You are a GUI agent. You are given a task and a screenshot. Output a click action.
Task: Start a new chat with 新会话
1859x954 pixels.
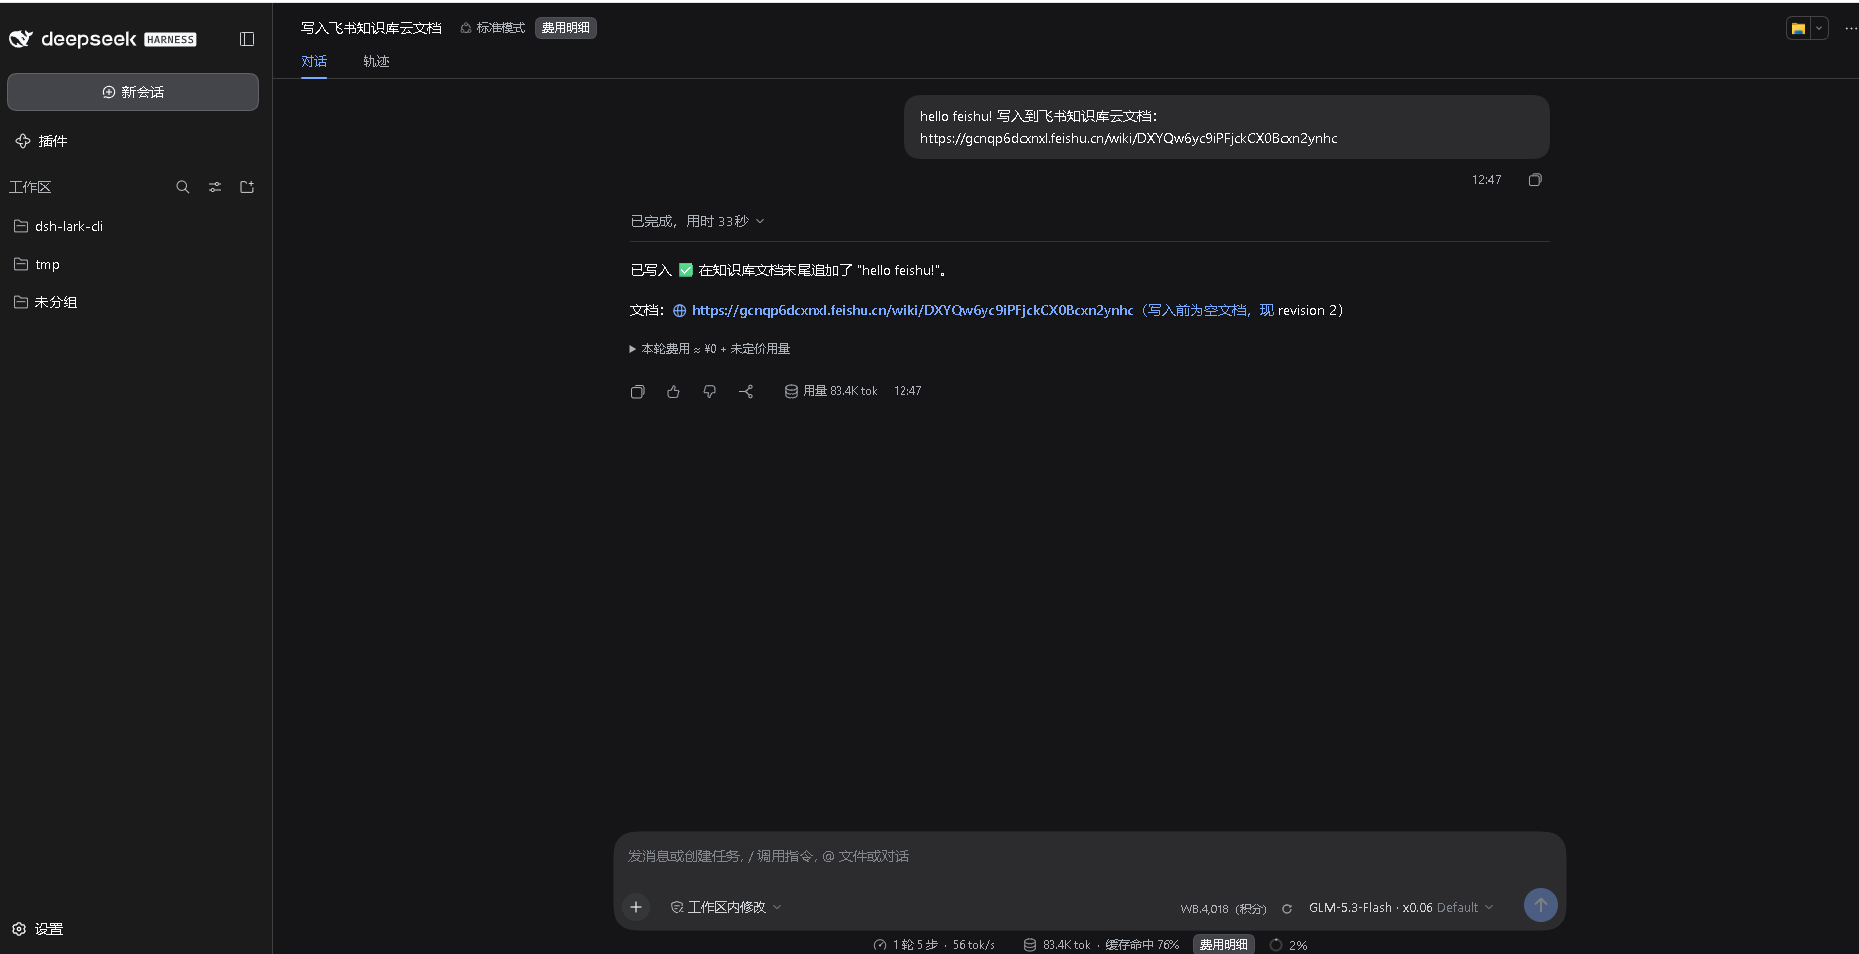tap(133, 92)
